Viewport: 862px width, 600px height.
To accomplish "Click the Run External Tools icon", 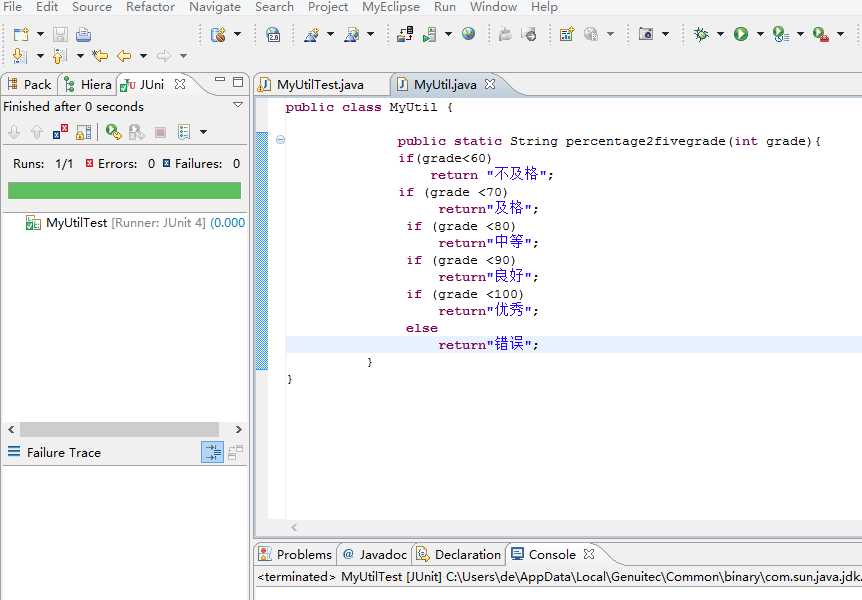I will 821,34.
